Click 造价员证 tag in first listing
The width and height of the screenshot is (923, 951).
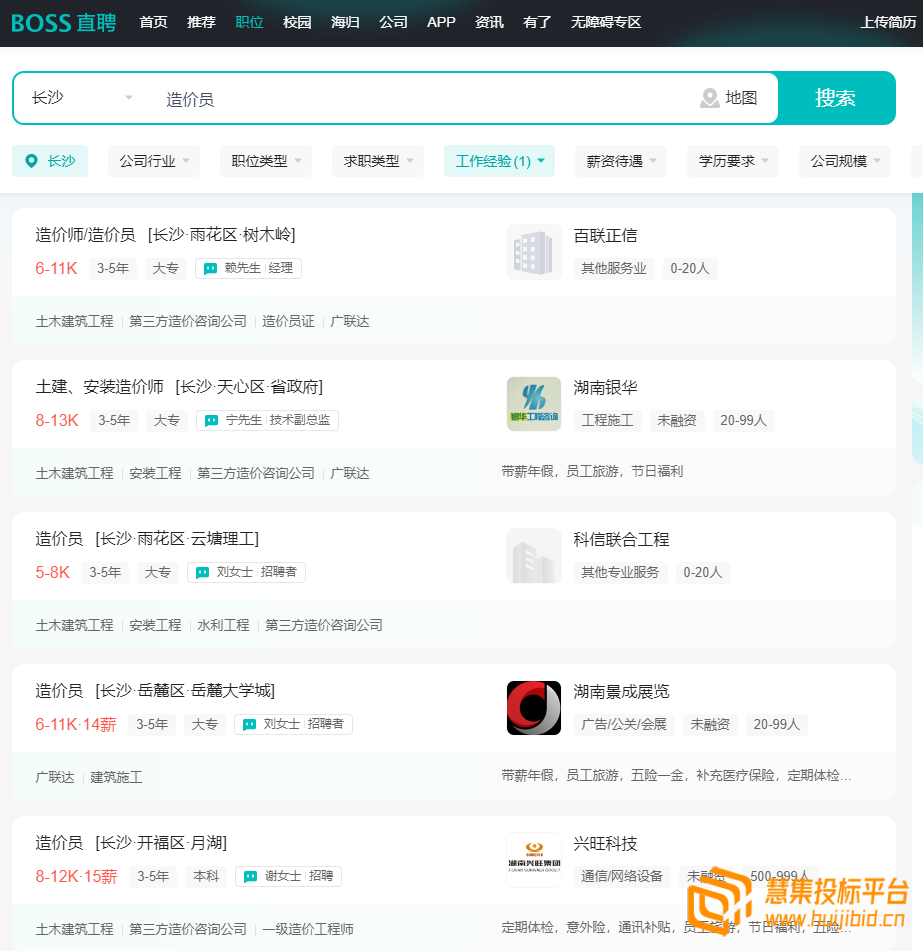288,321
